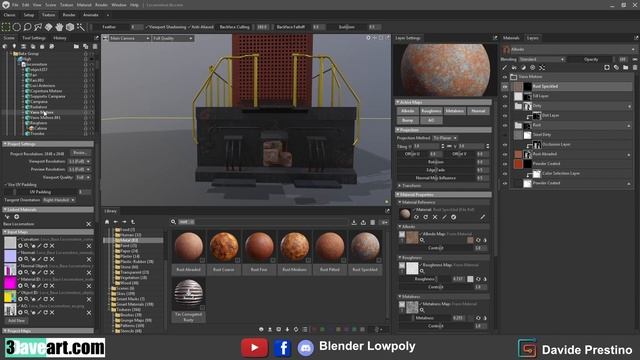Toggle visibility of Dirty layer group
Image resolution: width=640 pixels, height=360 pixels.
point(505,106)
